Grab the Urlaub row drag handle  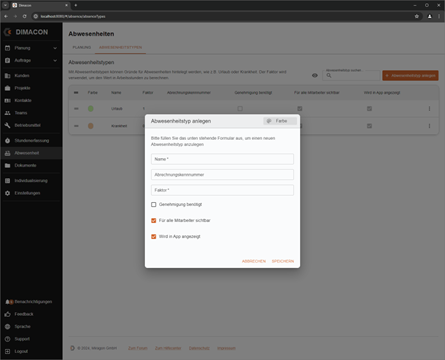coord(76,109)
